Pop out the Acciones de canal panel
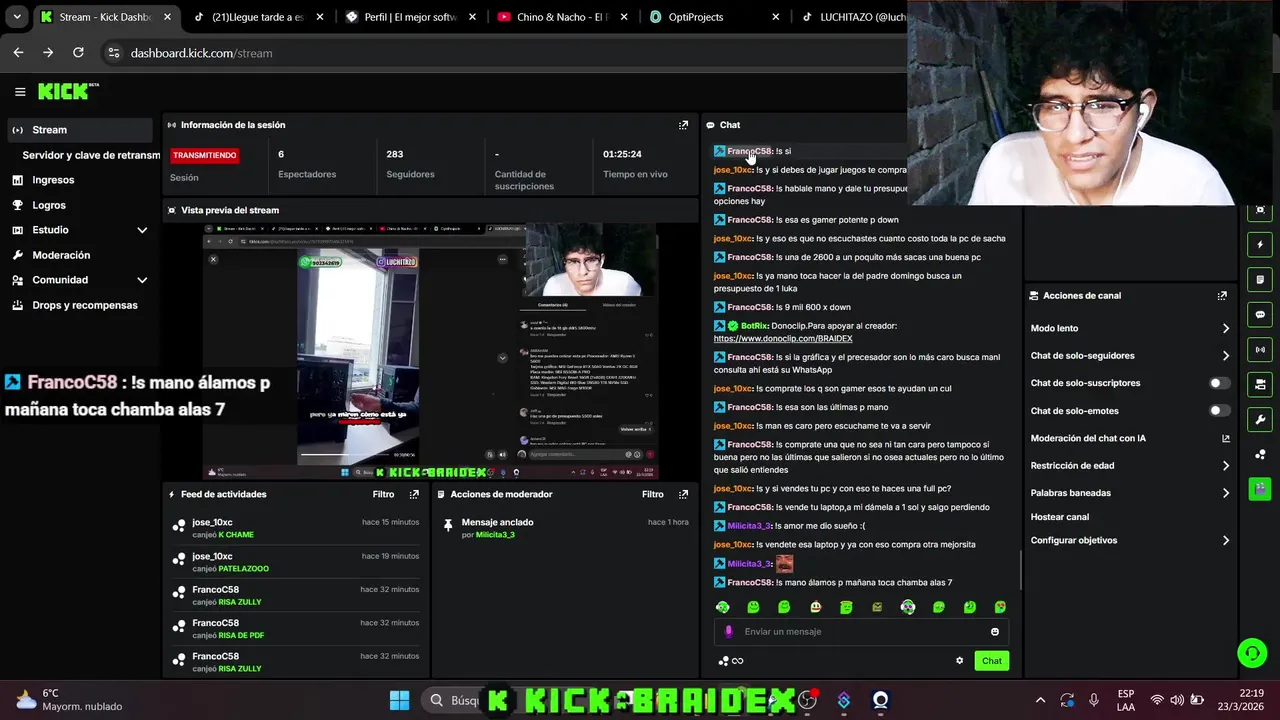 point(1222,296)
